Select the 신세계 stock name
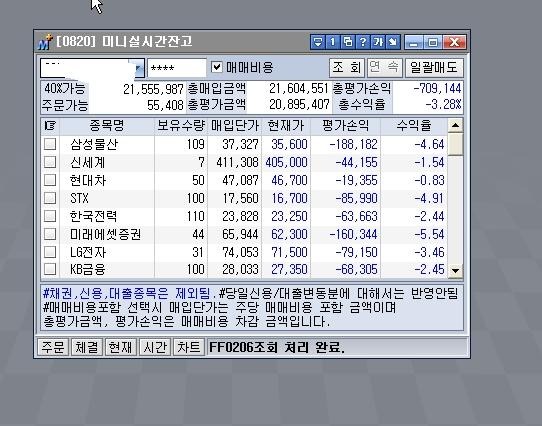The image size is (542, 426). pyautogui.click(x=87, y=162)
